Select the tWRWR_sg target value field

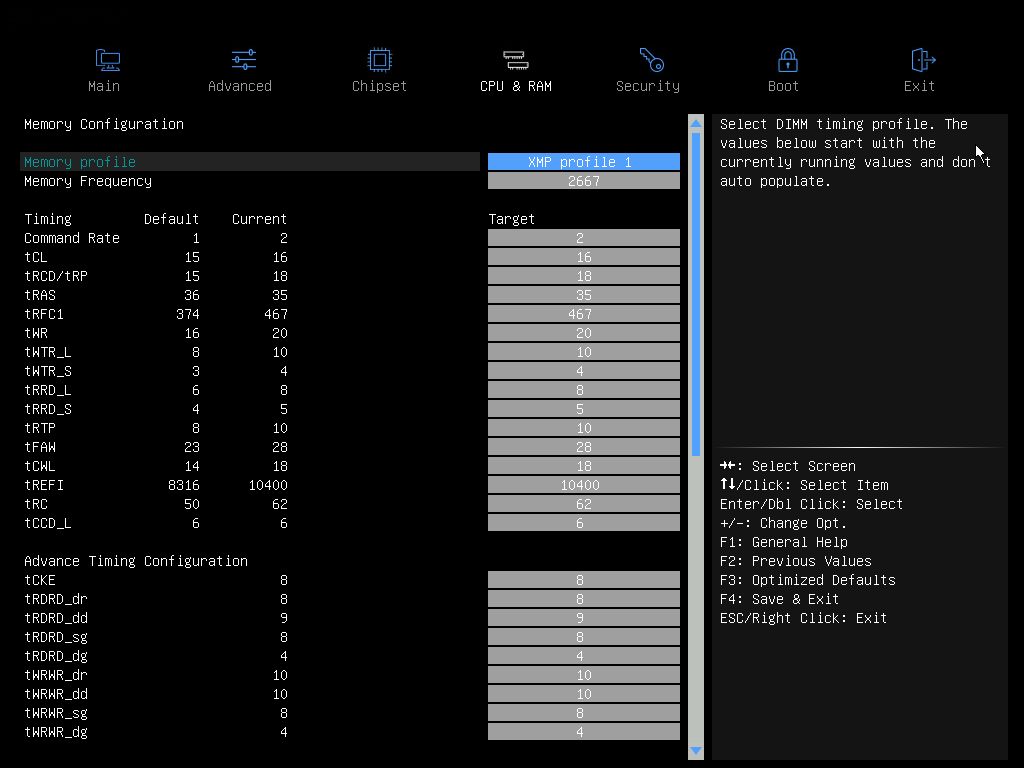[584, 712]
